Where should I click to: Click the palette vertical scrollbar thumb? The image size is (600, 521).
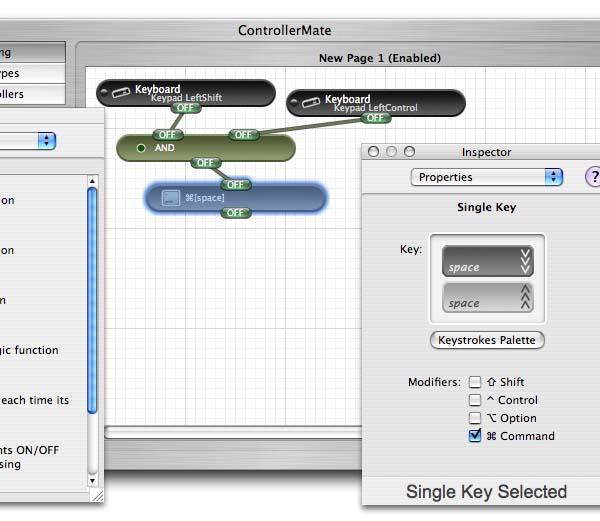tap(92, 301)
